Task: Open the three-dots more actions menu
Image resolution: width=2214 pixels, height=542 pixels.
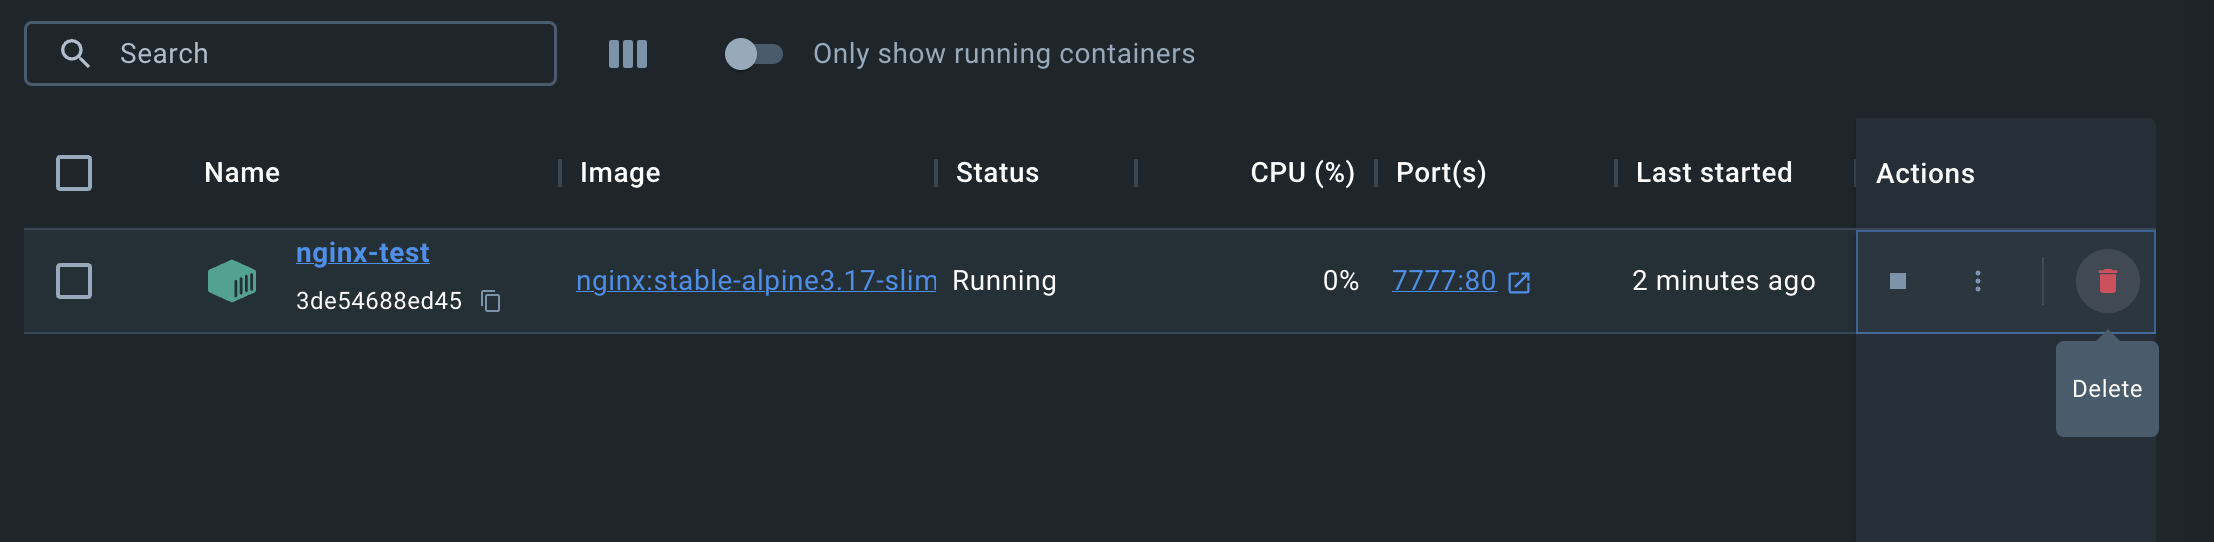Action: (x=1977, y=281)
